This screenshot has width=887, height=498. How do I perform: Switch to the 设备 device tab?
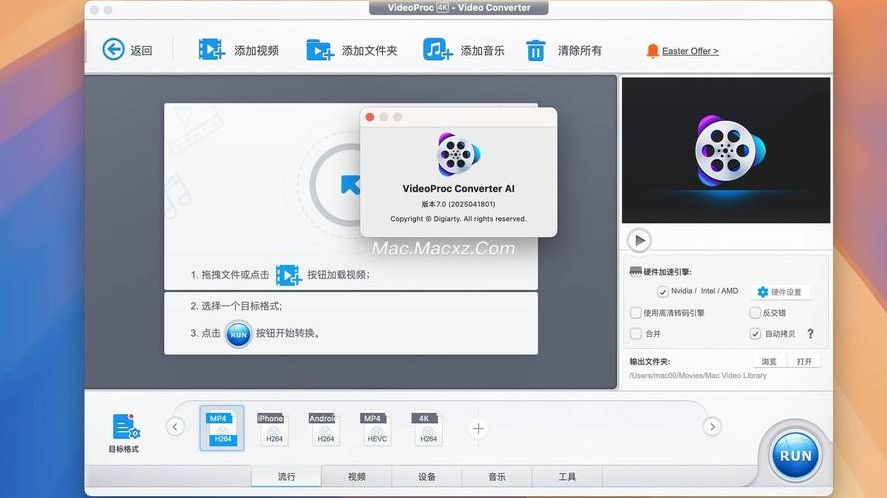pos(427,476)
